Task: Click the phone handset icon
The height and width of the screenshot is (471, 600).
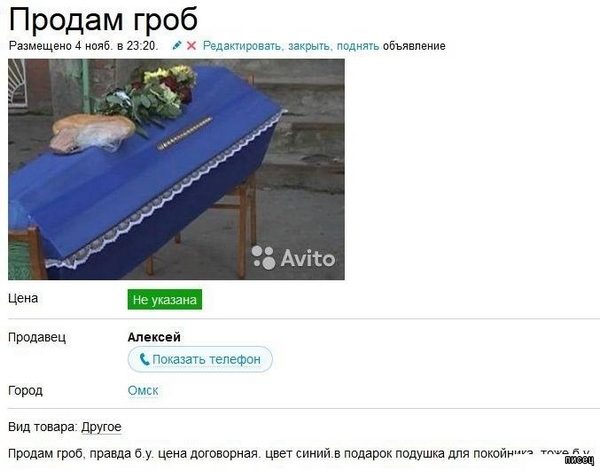Action: pyautogui.click(x=144, y=359)
